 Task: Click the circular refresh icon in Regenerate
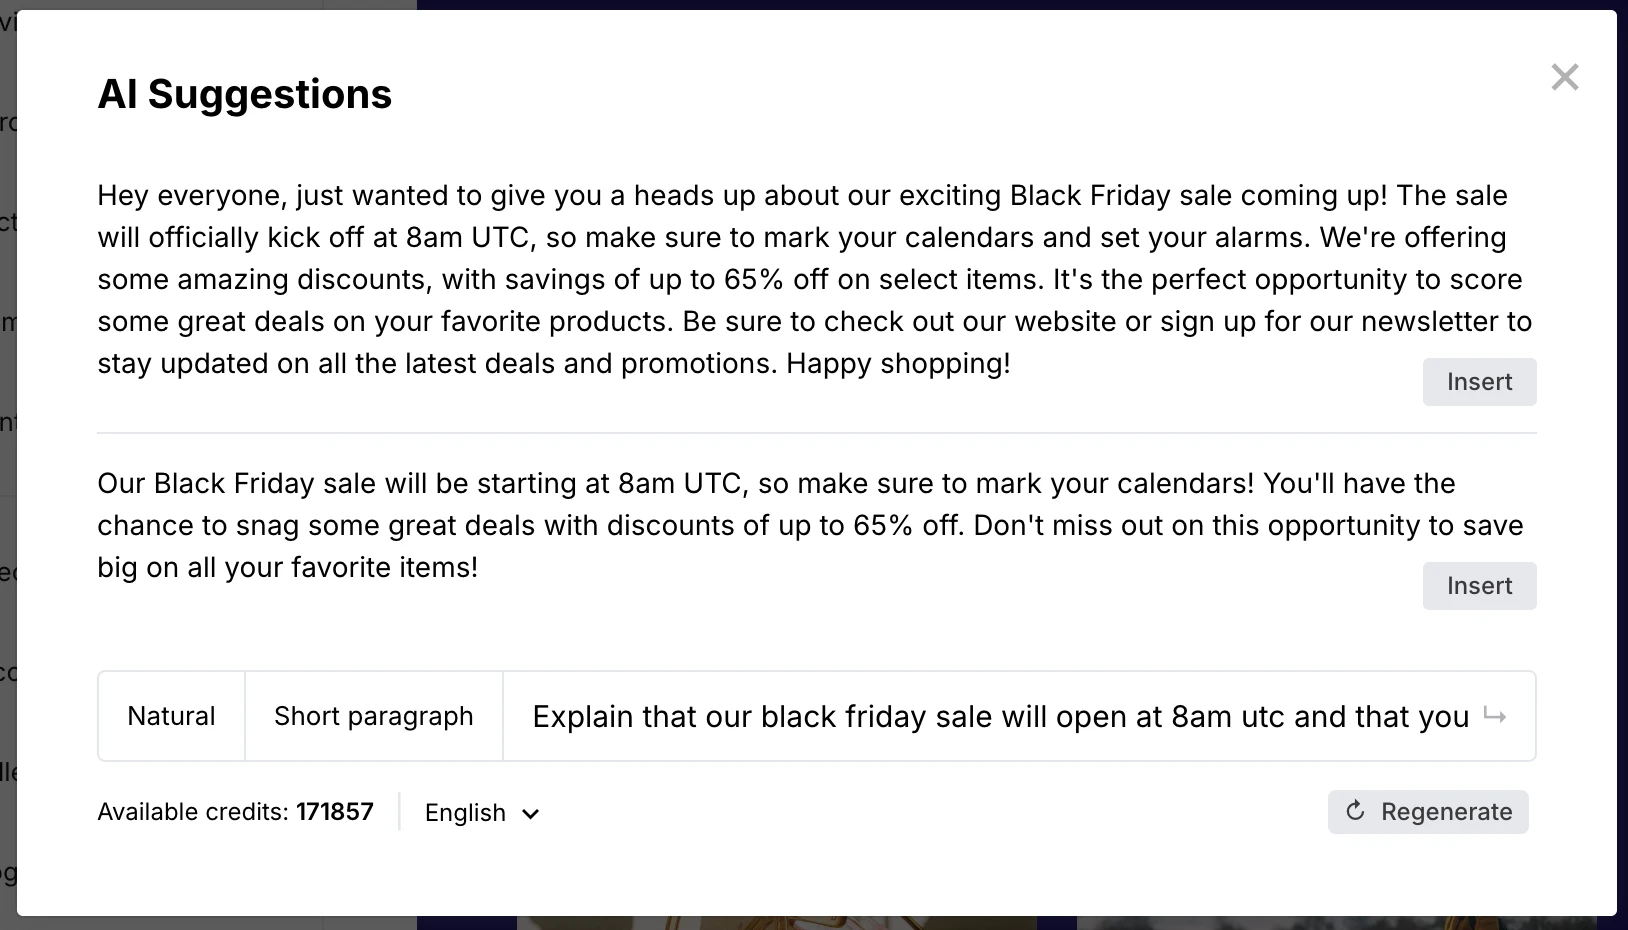1355,811
